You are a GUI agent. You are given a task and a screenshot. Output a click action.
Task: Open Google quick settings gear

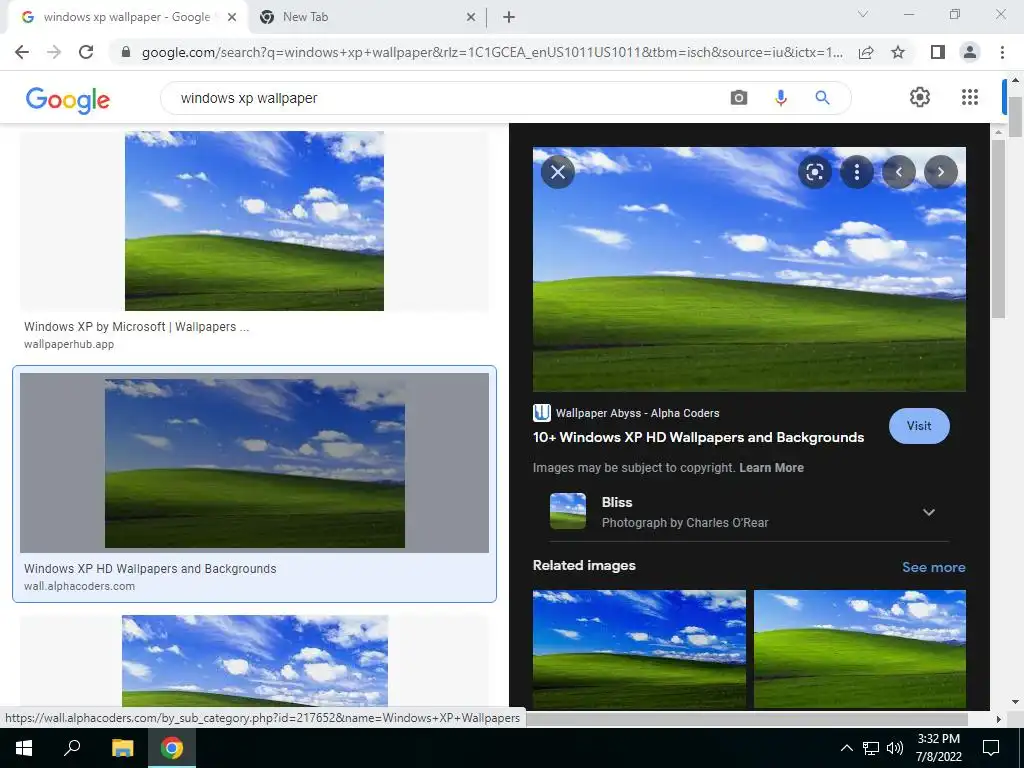pos(920,97)
